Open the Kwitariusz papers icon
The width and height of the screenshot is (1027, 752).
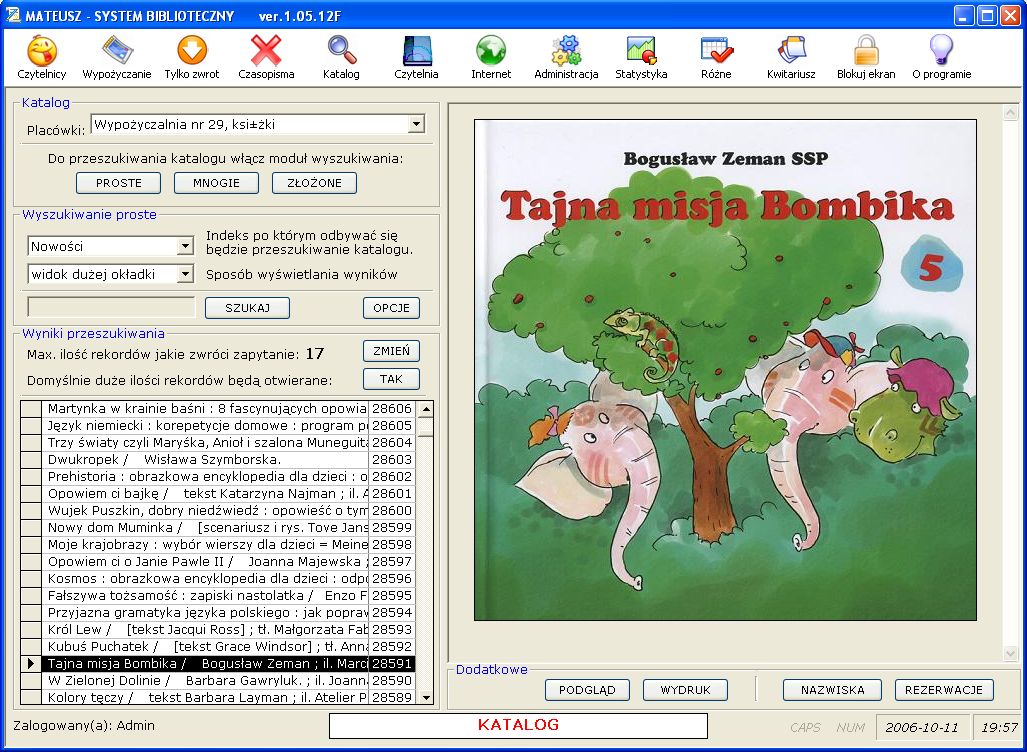pos(791,52)
